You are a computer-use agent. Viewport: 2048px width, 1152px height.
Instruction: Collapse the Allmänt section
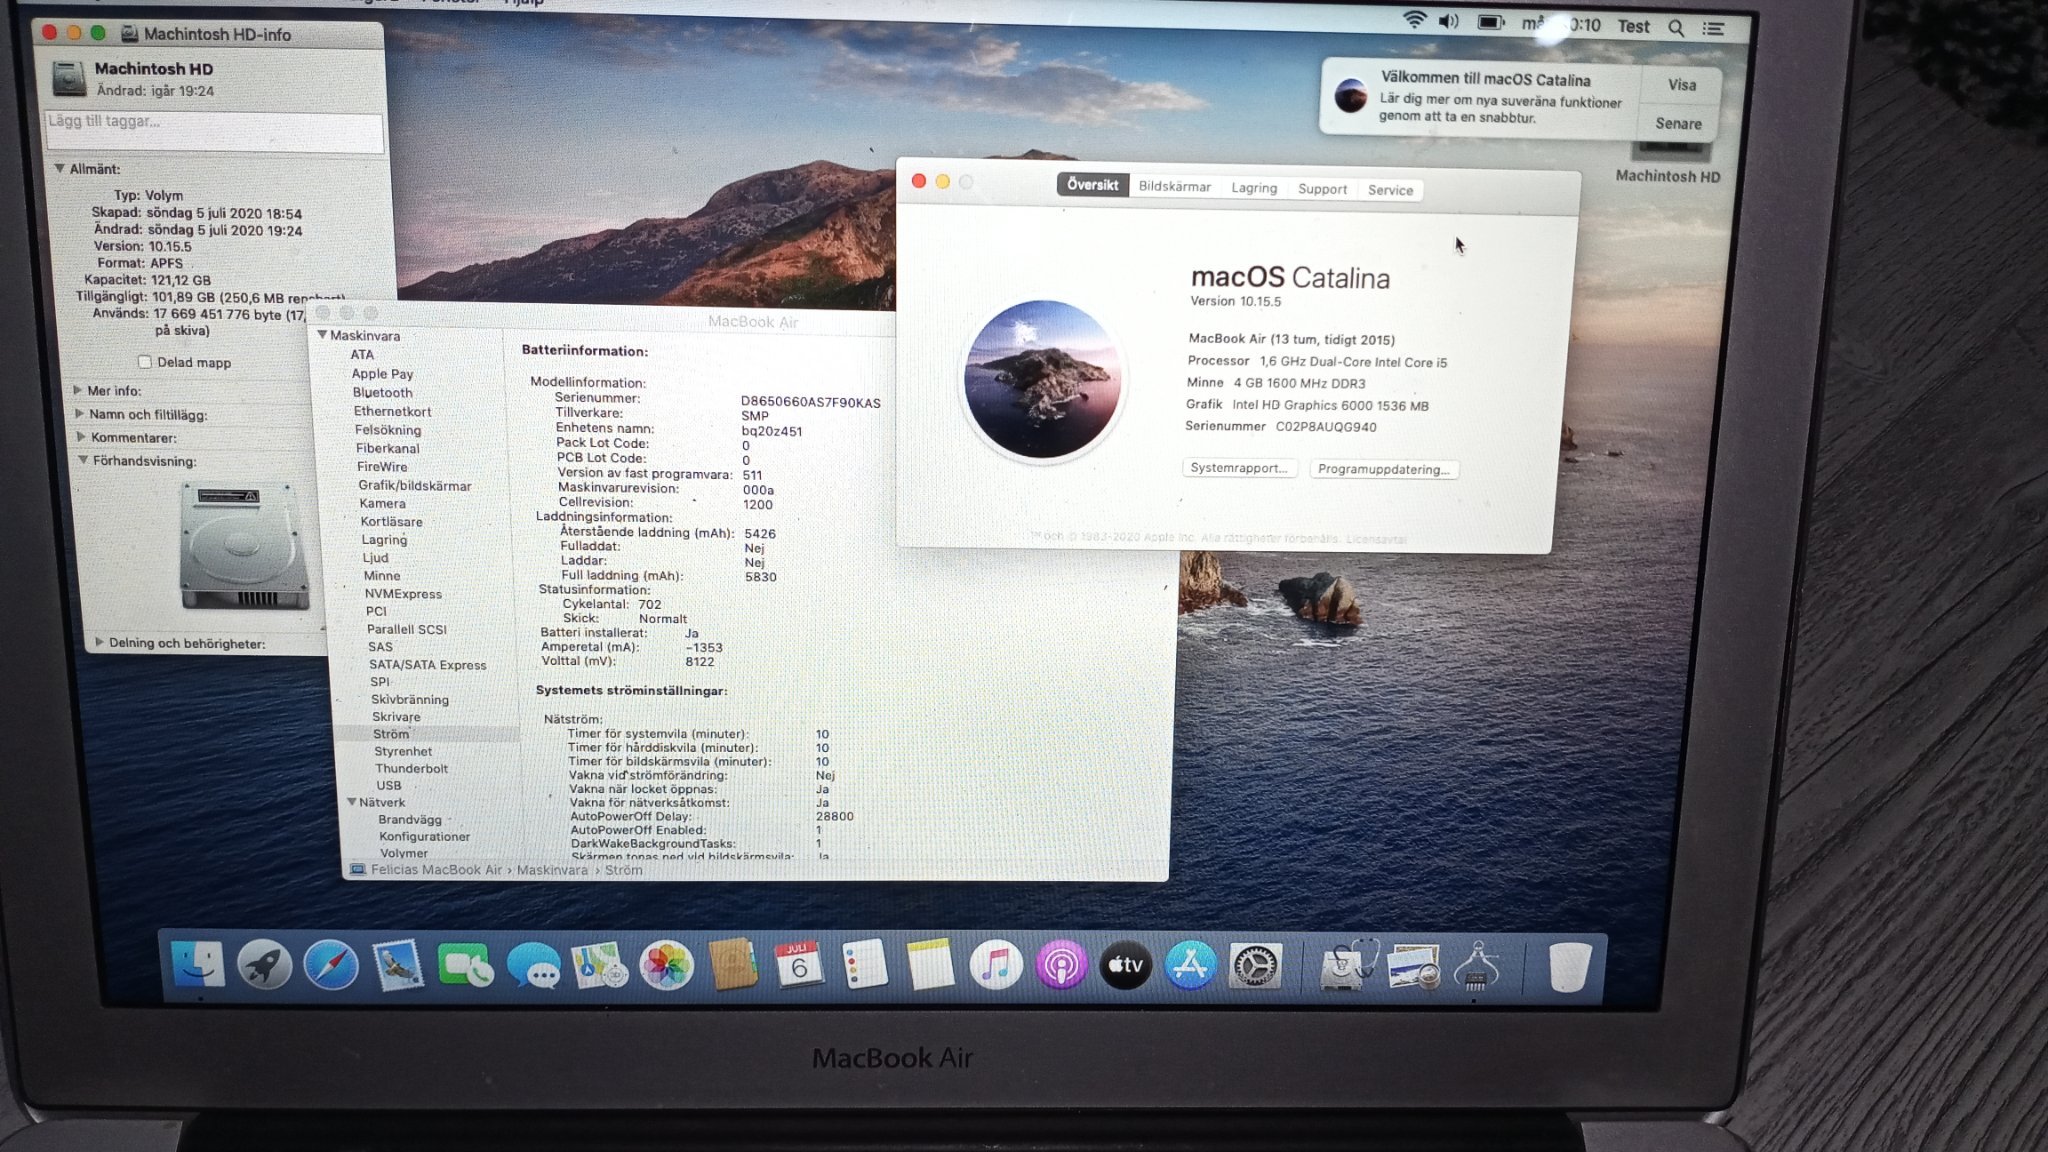60,169
